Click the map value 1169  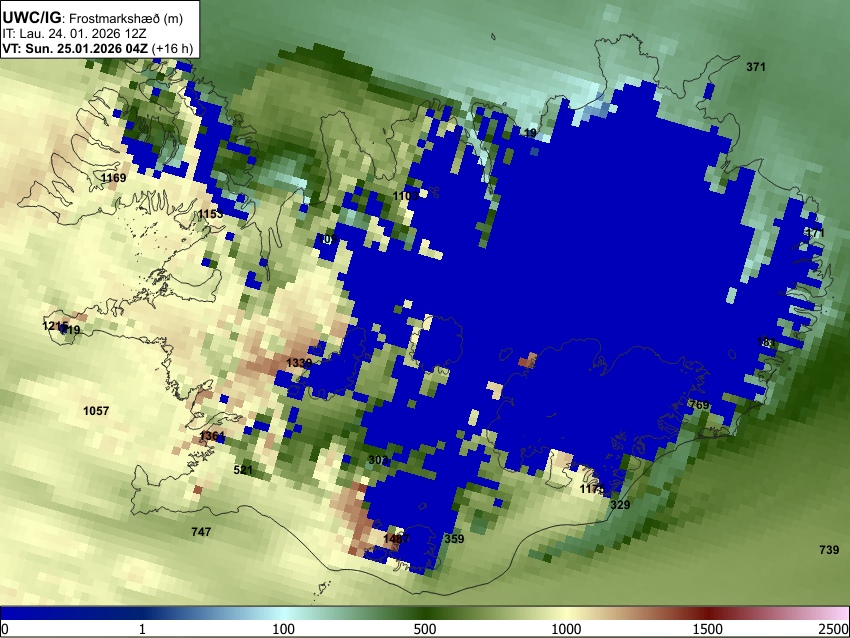113,178
